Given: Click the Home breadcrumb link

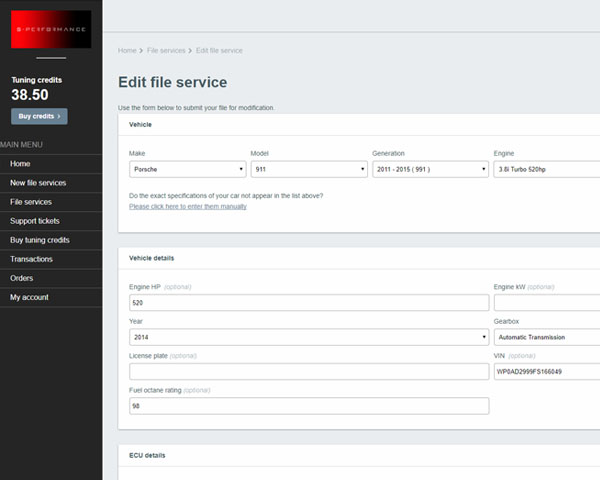Looking at the screenshot, I should [x=126, y=50].
